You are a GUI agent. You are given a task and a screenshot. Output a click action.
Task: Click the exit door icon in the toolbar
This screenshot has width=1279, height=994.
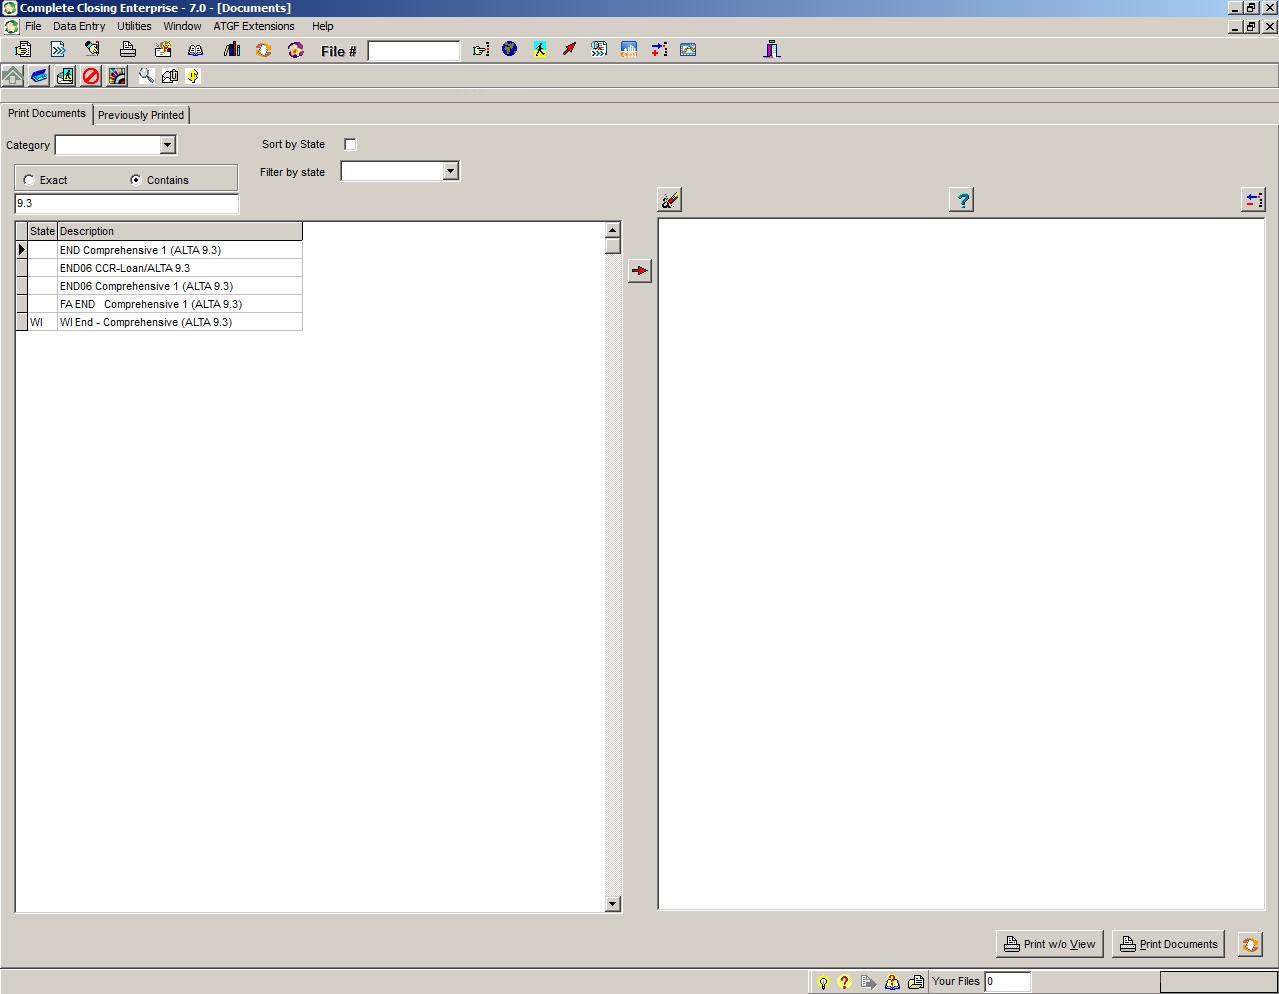[772, 49]
